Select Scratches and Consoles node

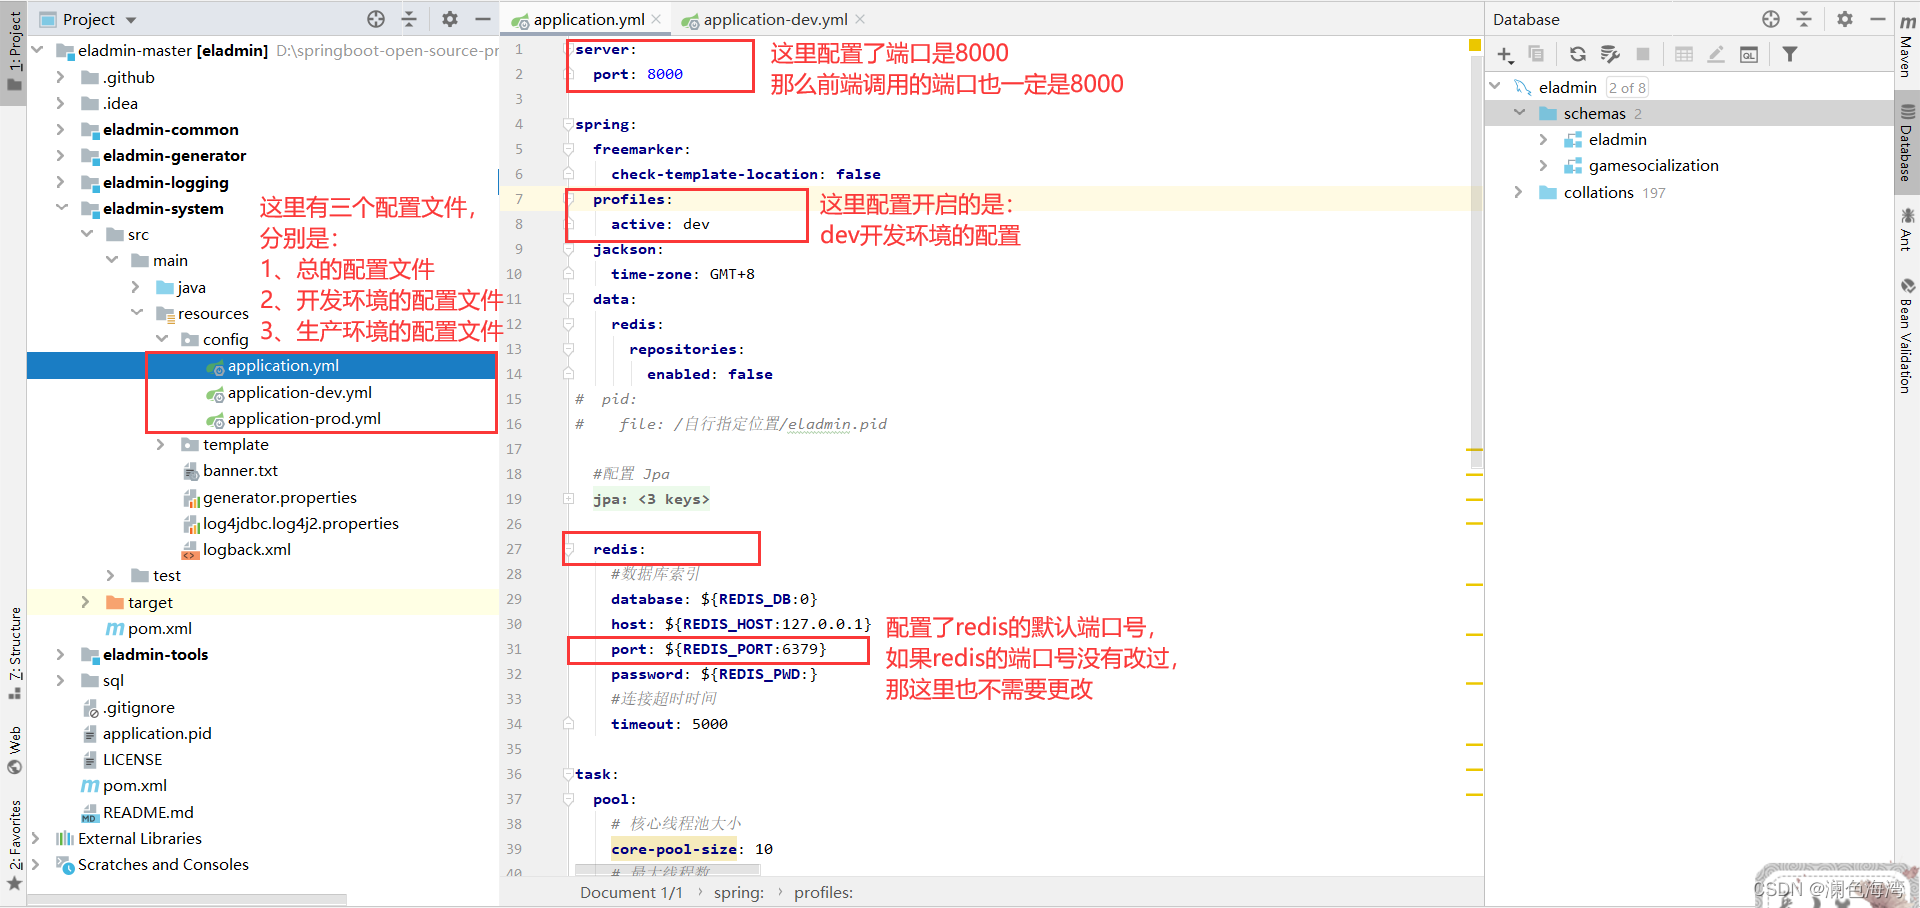(163, 864)
